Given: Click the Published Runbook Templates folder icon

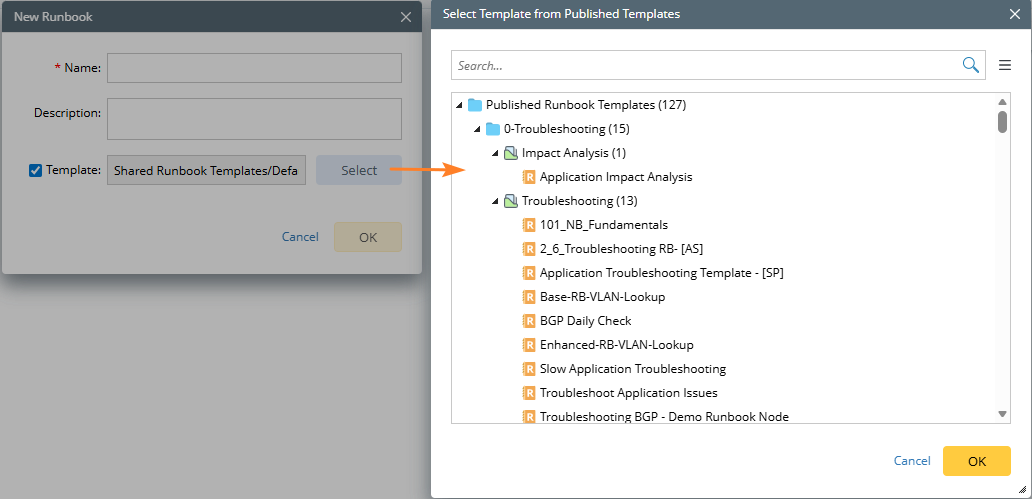Looking at the screenshot, I should (475, 105).
